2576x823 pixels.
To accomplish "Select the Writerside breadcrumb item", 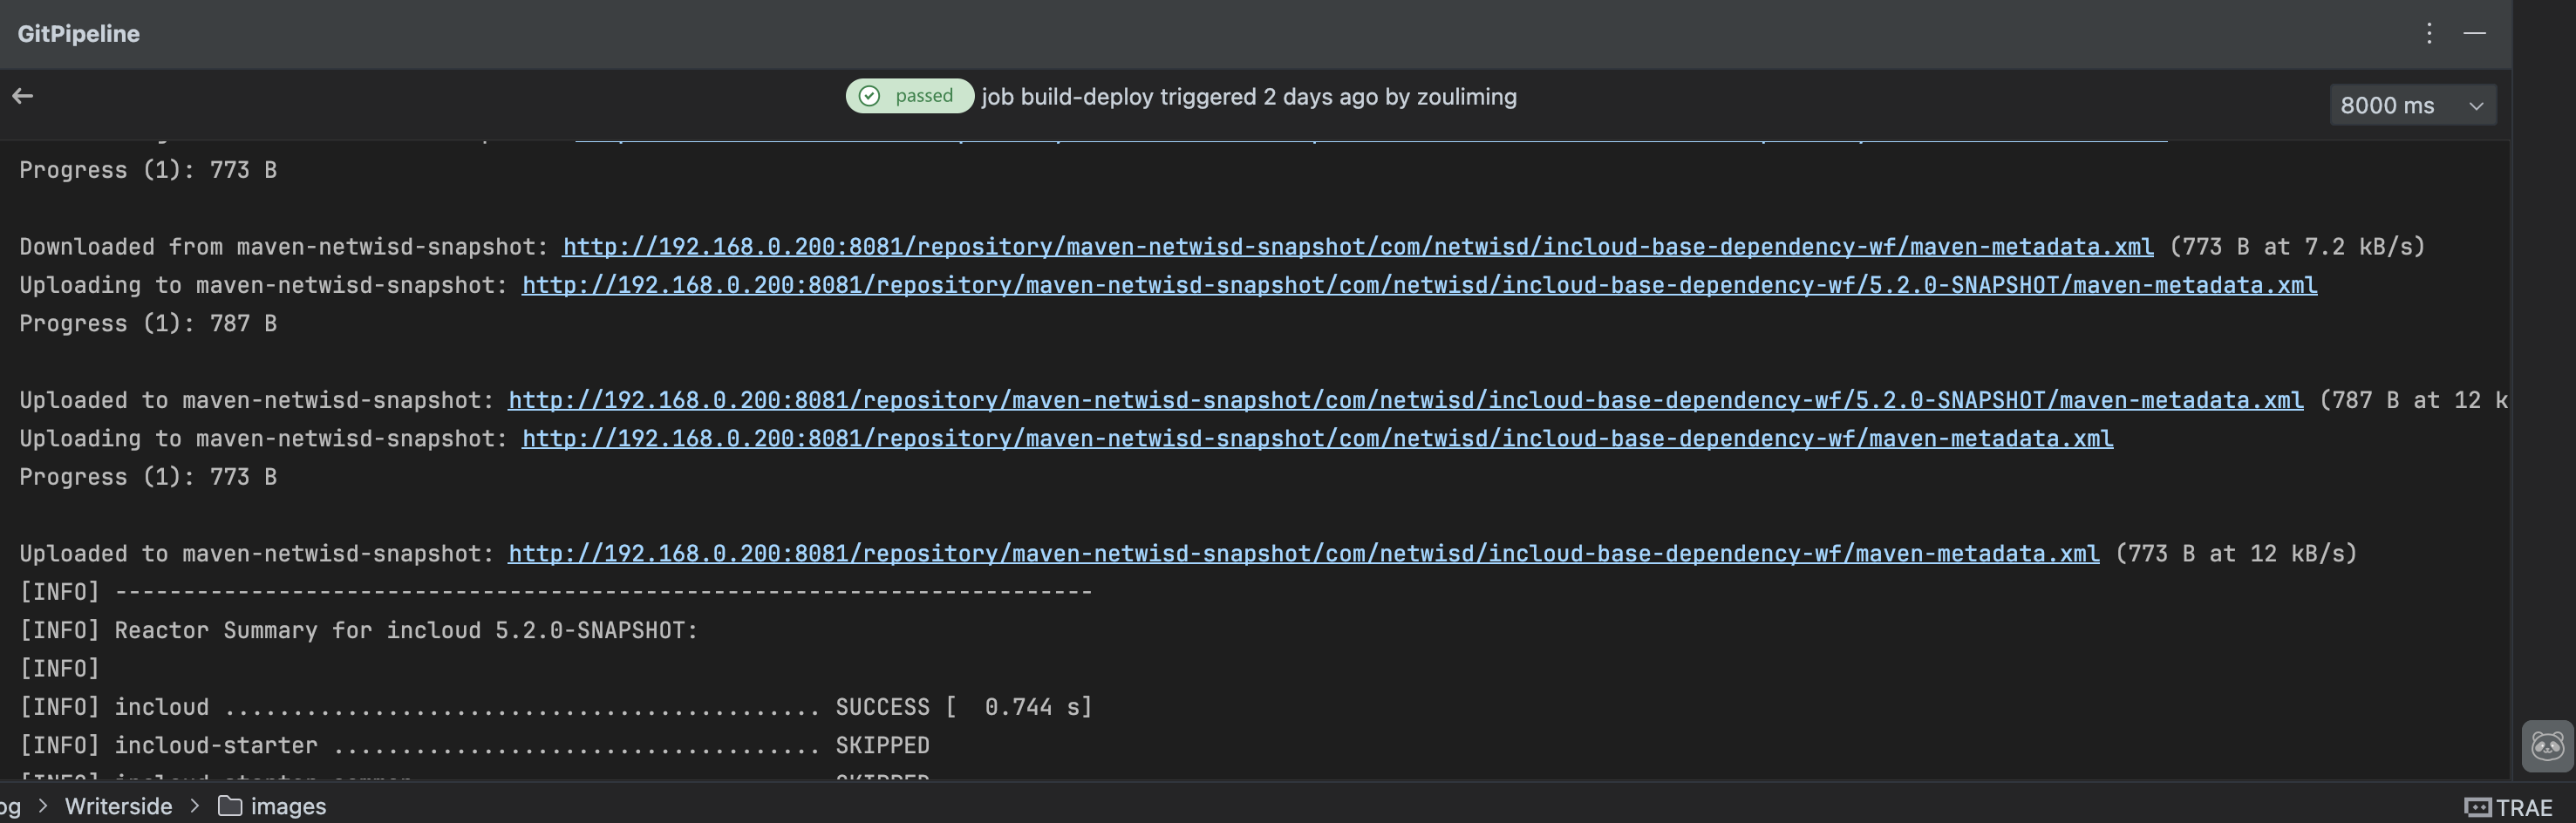I will pos(118,806).
